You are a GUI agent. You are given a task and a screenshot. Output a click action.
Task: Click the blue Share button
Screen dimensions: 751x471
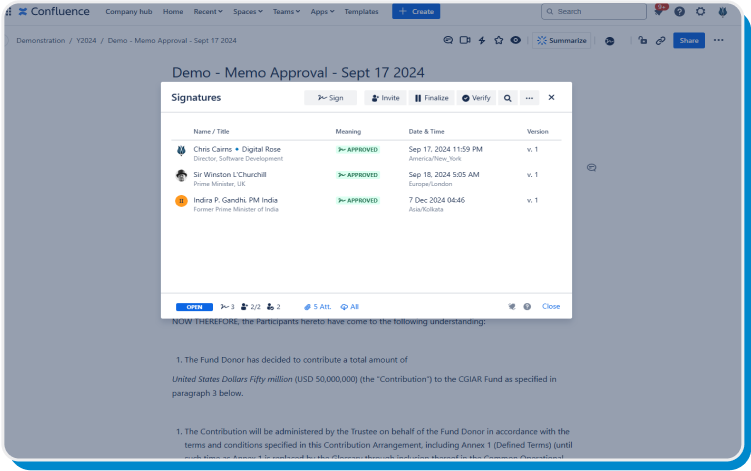click(689, 40)
